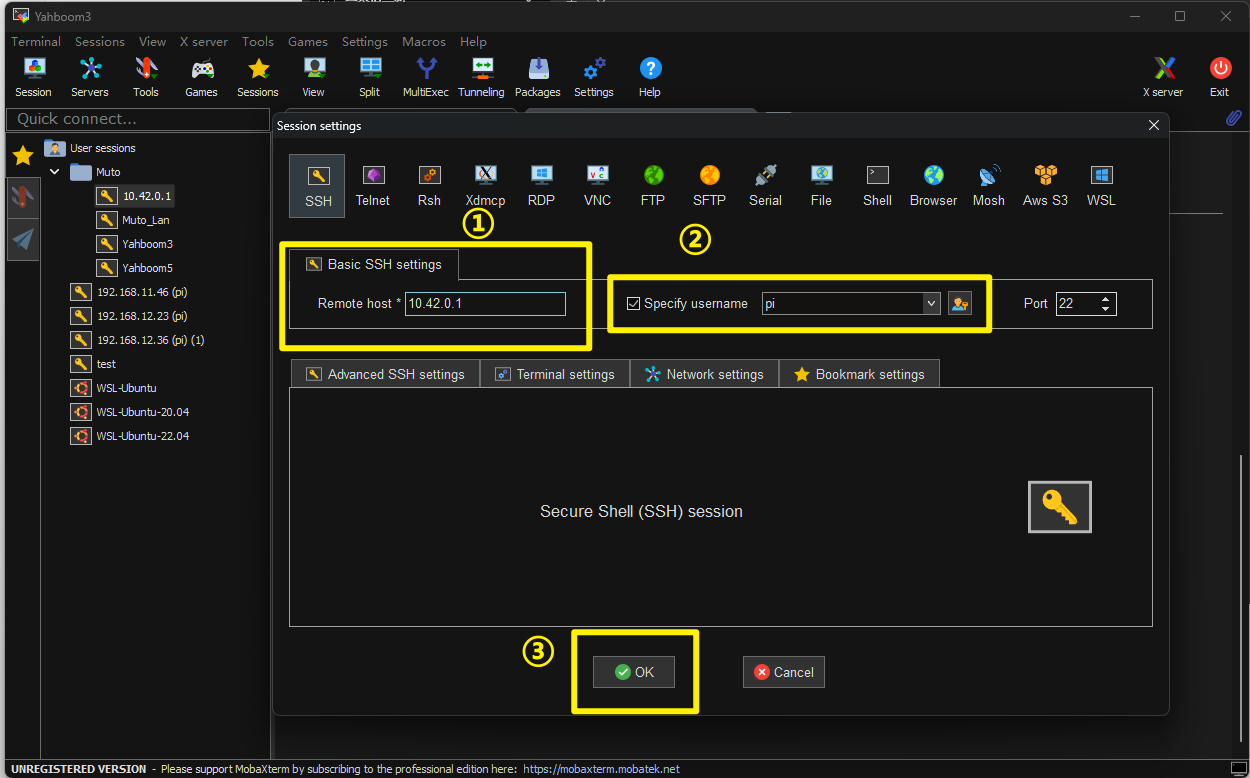Open the username dropdown list
This screenshot has height=778, width=1250.
point(931,303)
